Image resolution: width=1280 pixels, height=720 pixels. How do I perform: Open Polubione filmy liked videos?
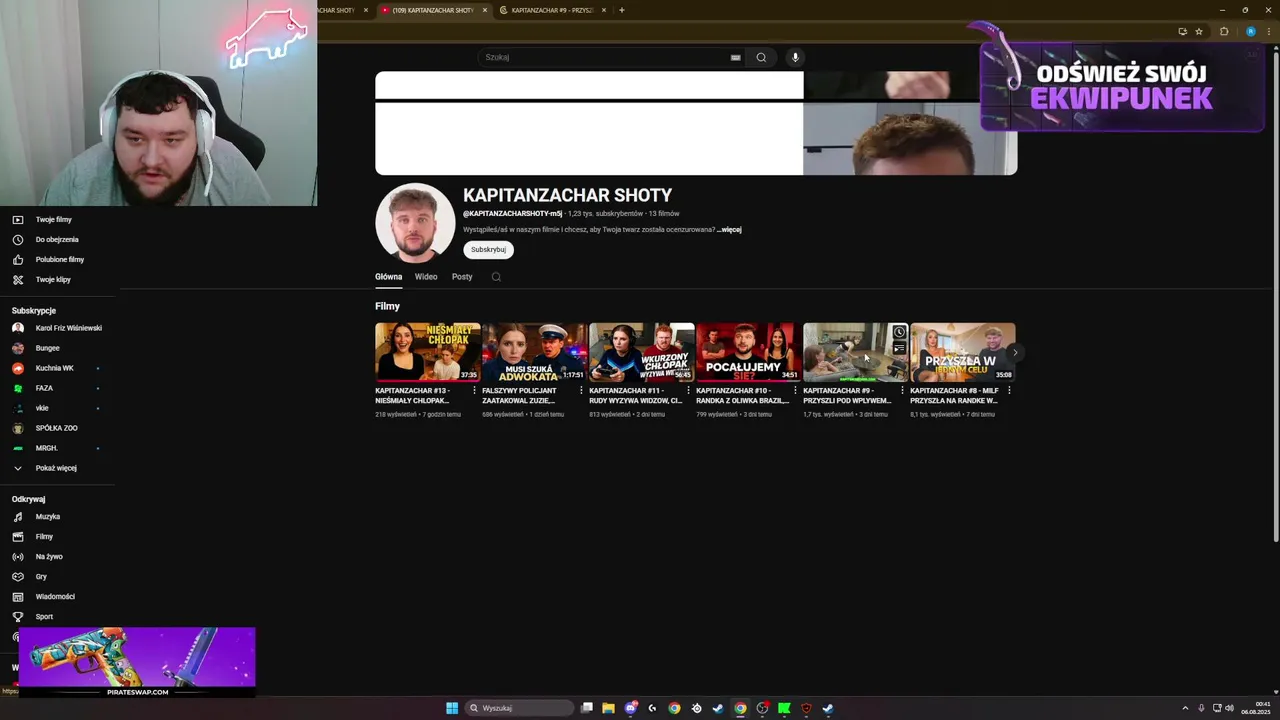(x=59, y=259)
